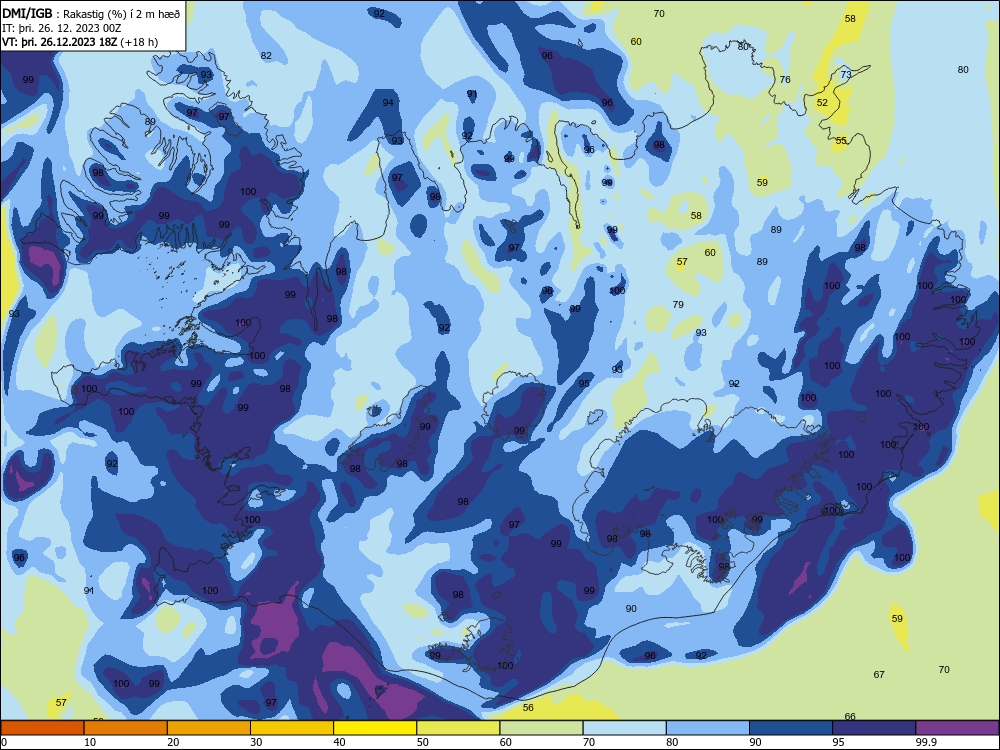Click the purple above-99.9 legend swatch
Screen dimensions: 1000x750
tap(957, 728)
